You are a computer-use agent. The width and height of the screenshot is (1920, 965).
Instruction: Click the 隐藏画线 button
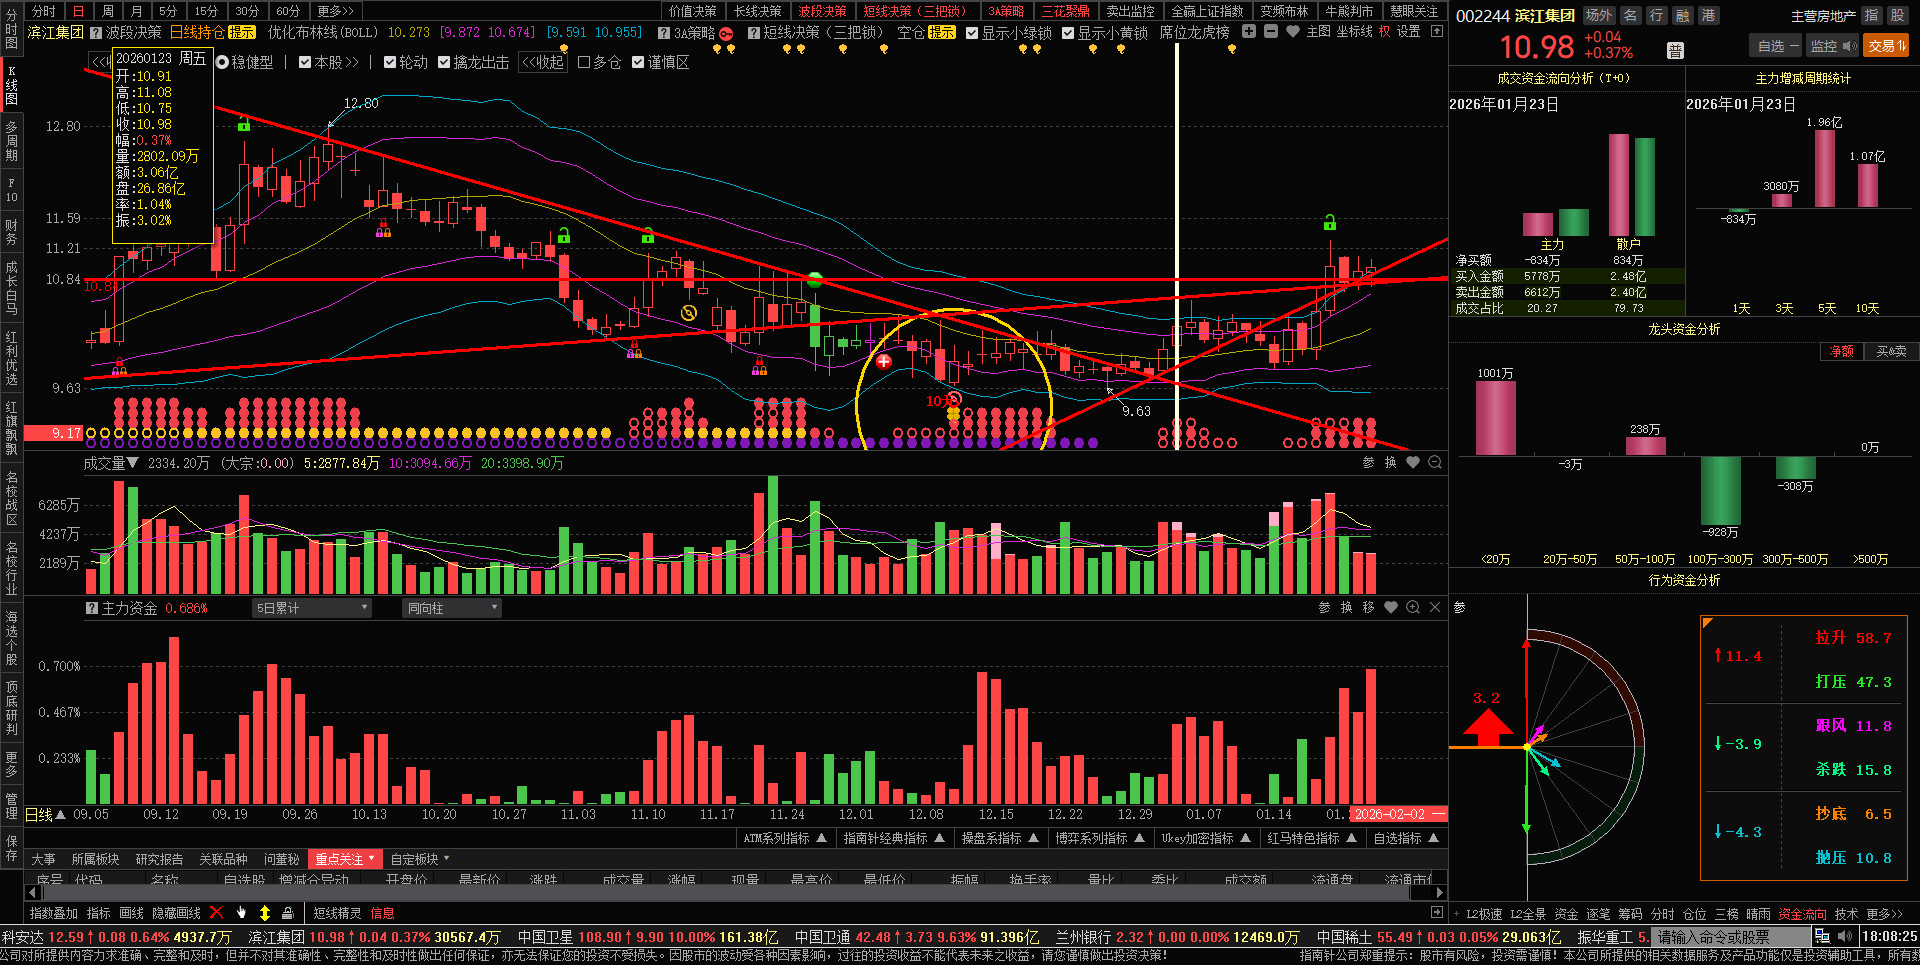(176, 913)
